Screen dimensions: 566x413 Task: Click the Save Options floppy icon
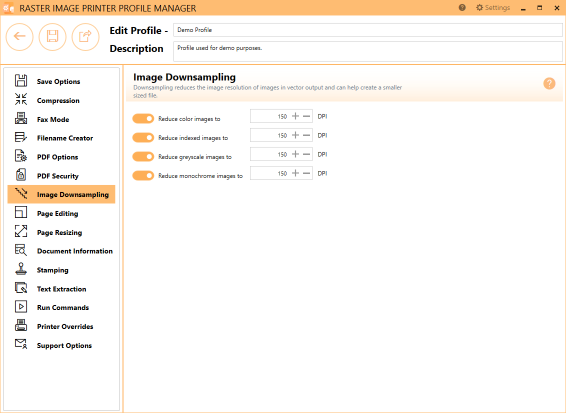click(21, 81)
